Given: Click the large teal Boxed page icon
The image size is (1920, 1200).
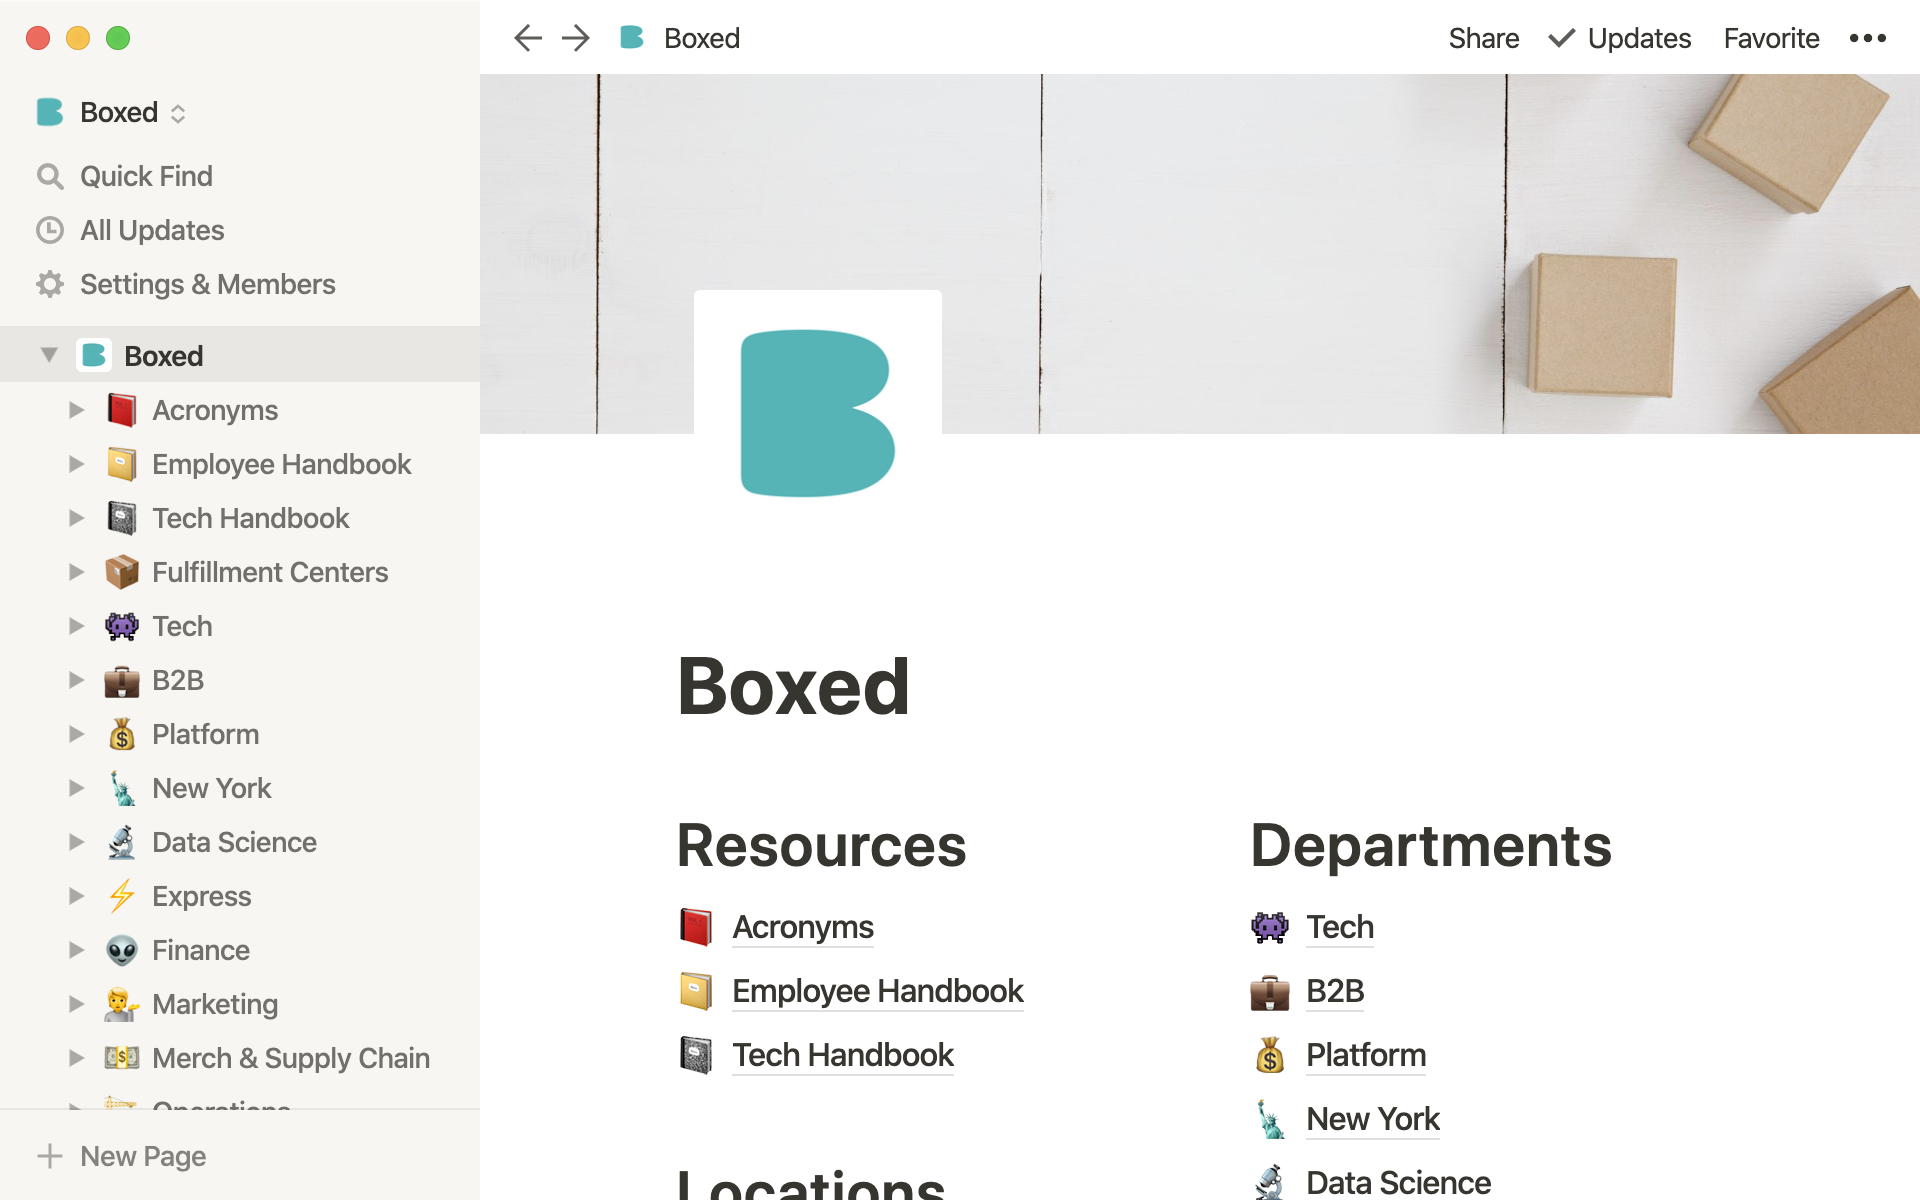Looking at the screenshot, I should 817,413.
